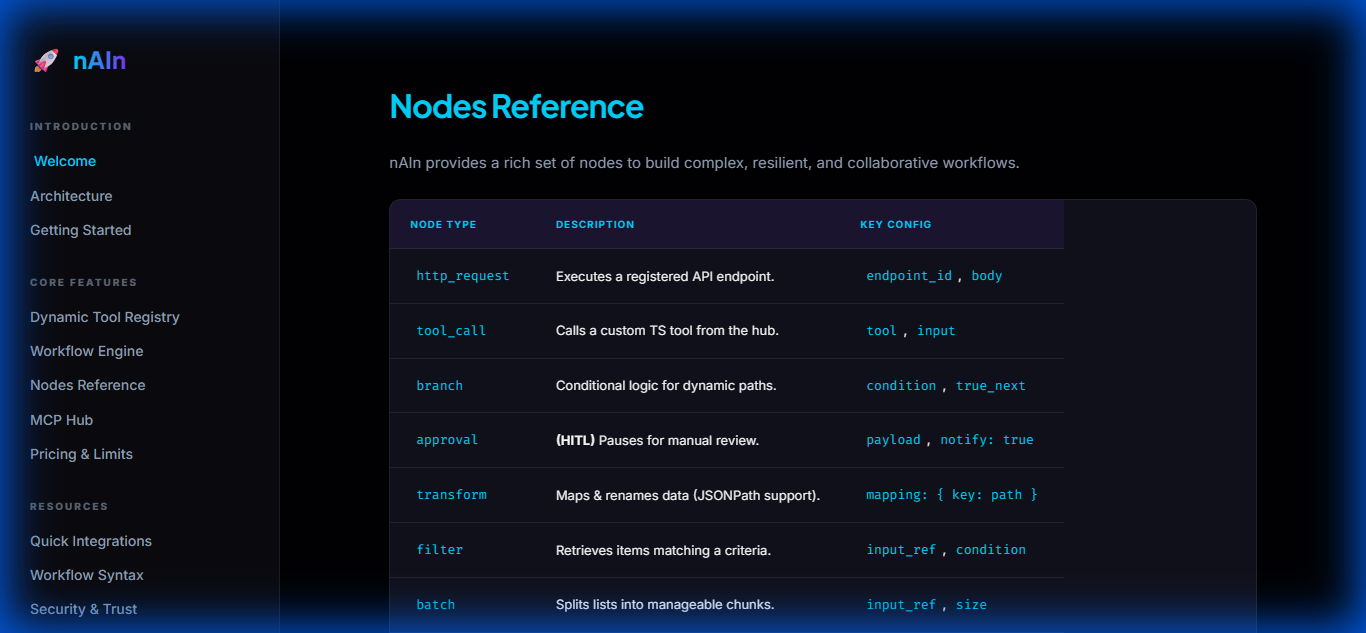Open the Welcome page
Viewport: 1366px width, 633px height.
pyautogui.click(x=64, y=160)
